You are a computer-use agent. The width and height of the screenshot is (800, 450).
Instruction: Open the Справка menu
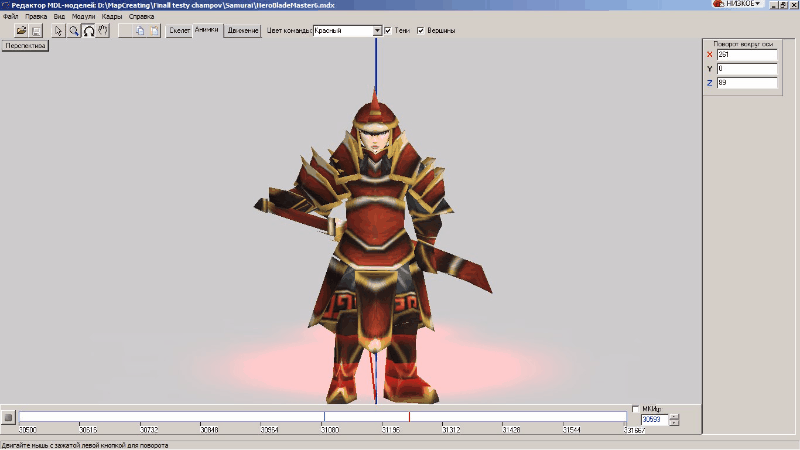tap(141, 16)
